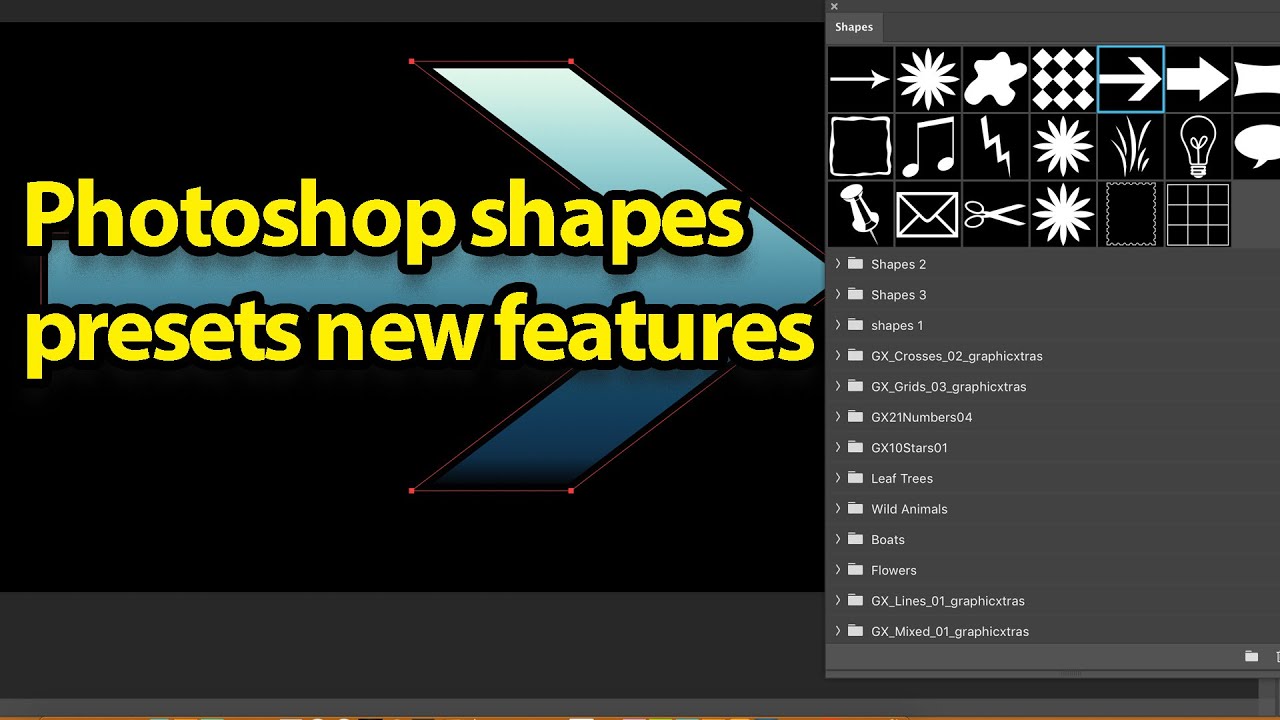Choose the push pin shape
1280x720 pixels.
point(860,214)
